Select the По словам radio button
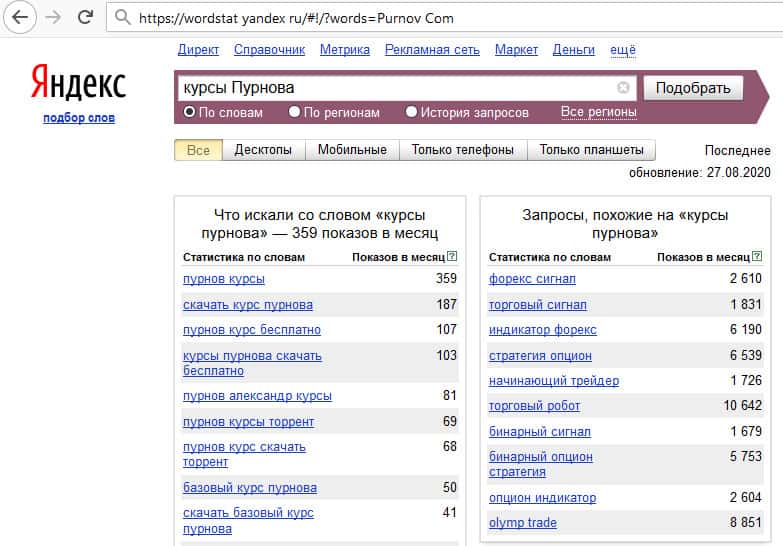Screen dimensions: 783x546 click(189, 112)
